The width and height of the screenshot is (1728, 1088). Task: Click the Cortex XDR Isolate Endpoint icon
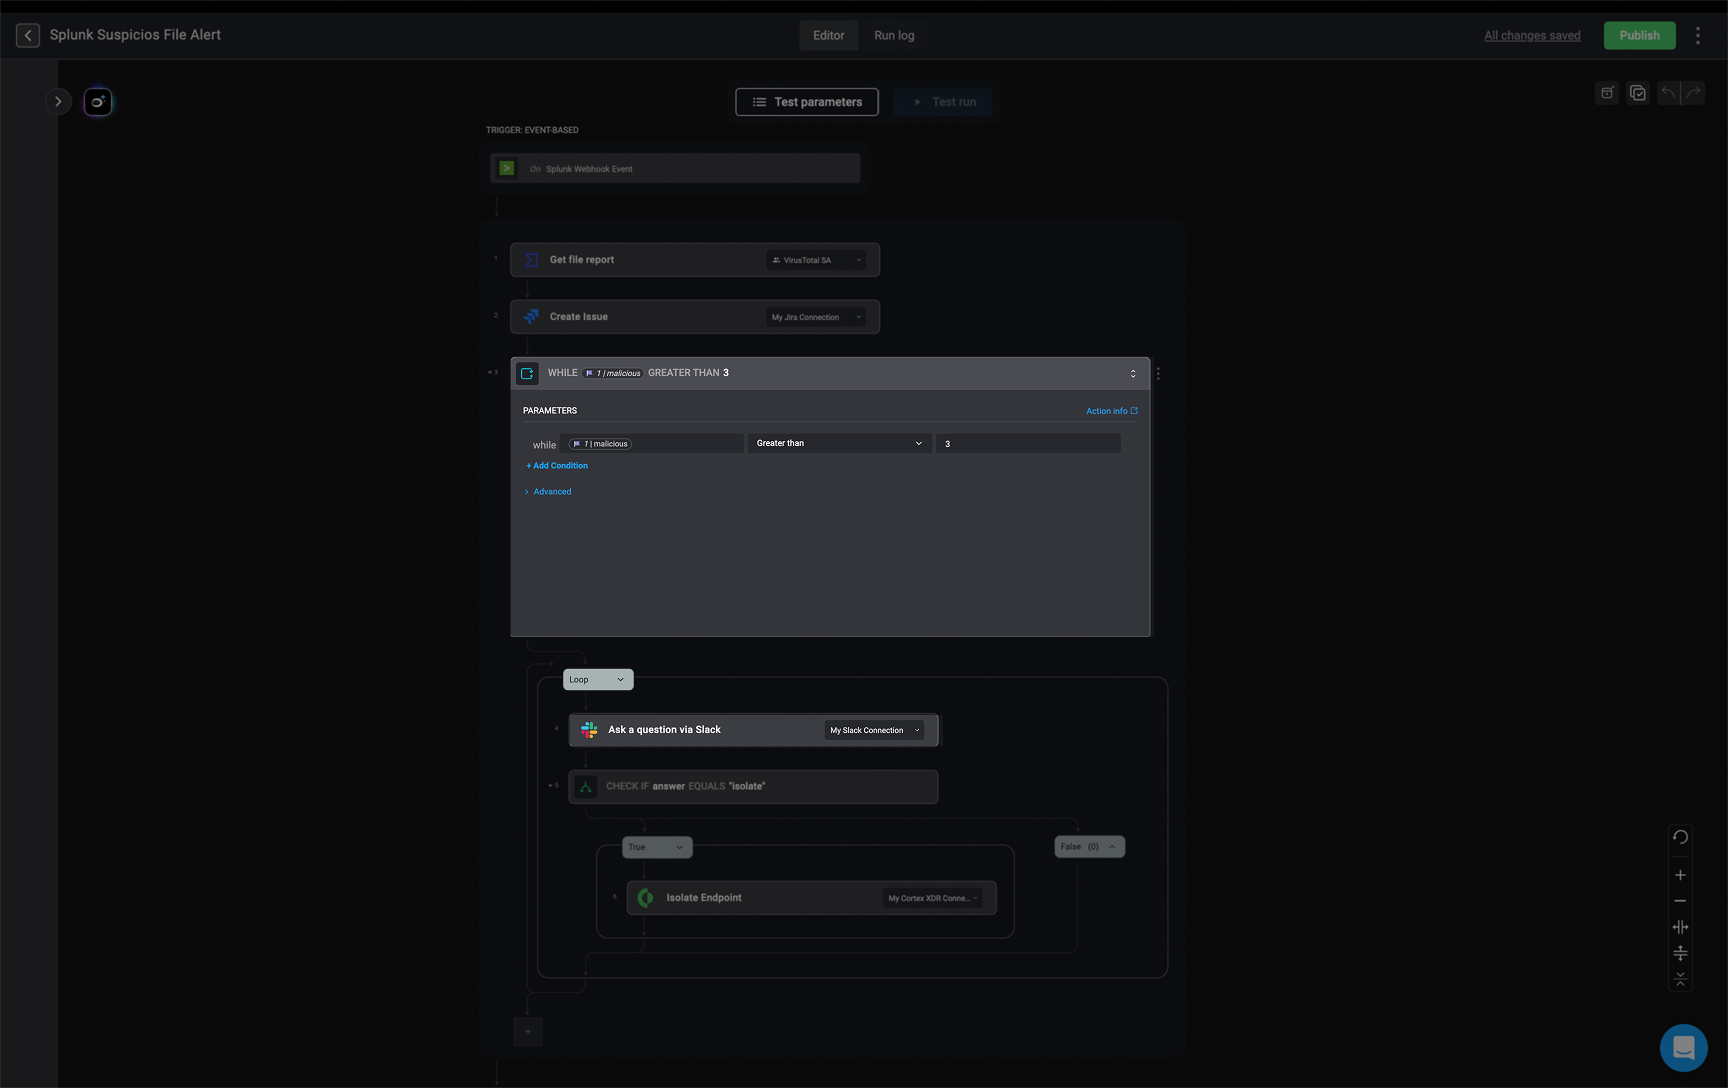[646, 898]
